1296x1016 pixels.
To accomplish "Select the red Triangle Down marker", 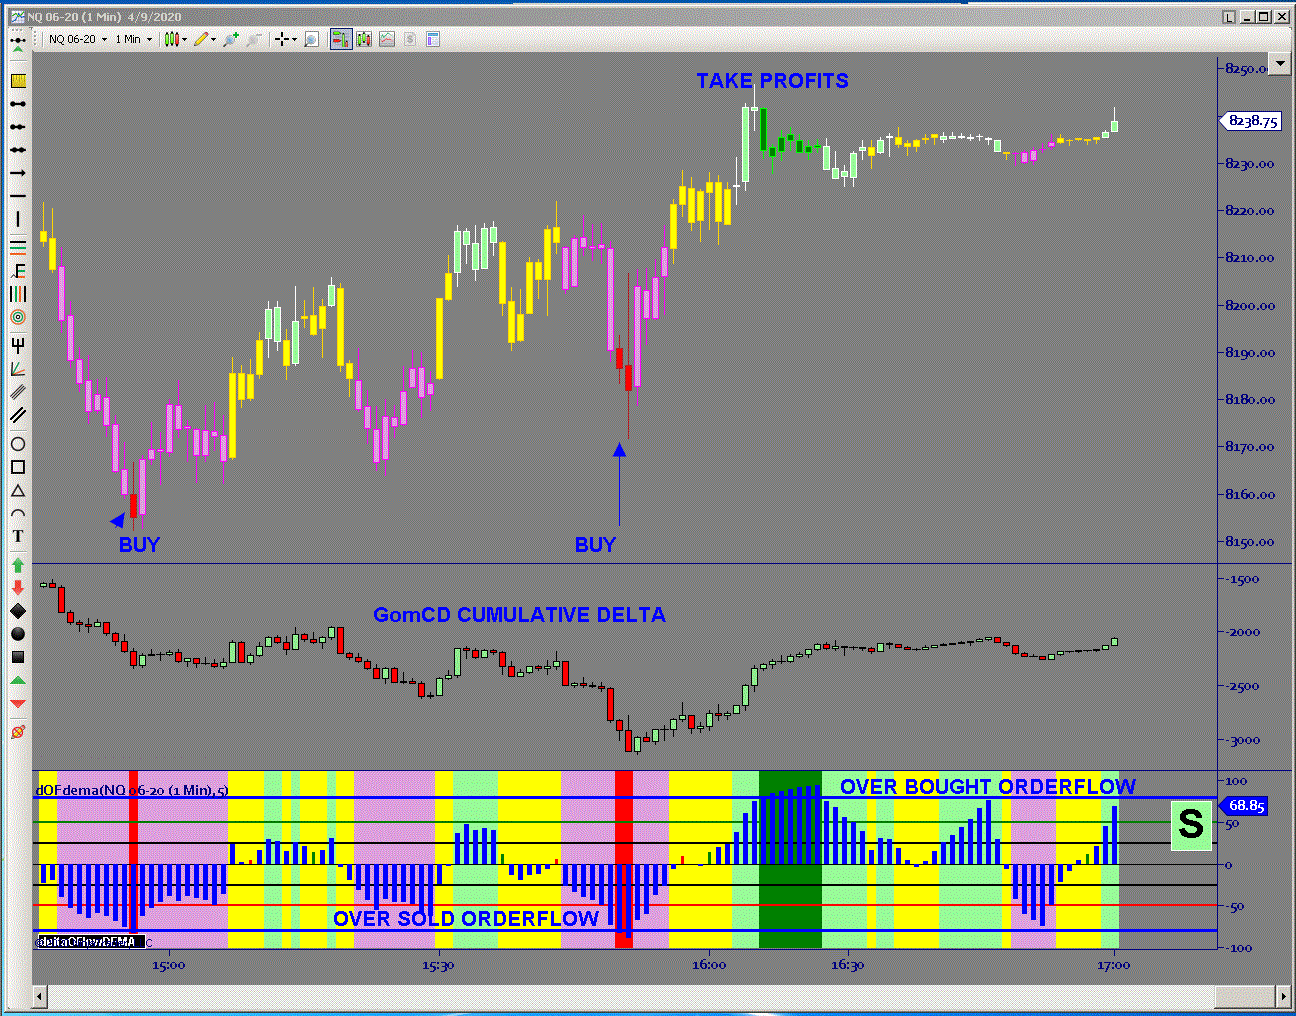I will coord(18,704).
